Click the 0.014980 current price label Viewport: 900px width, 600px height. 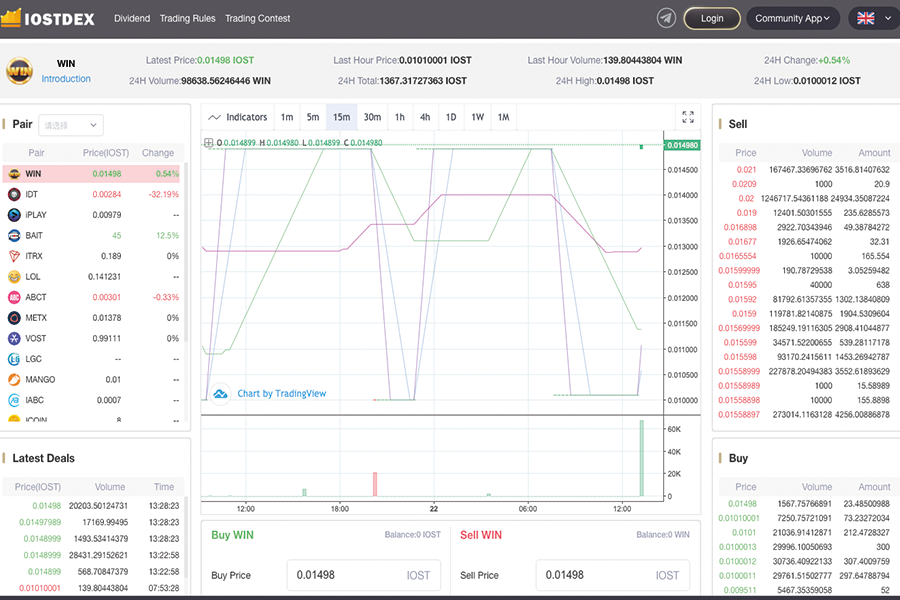(x=682, y=145)
